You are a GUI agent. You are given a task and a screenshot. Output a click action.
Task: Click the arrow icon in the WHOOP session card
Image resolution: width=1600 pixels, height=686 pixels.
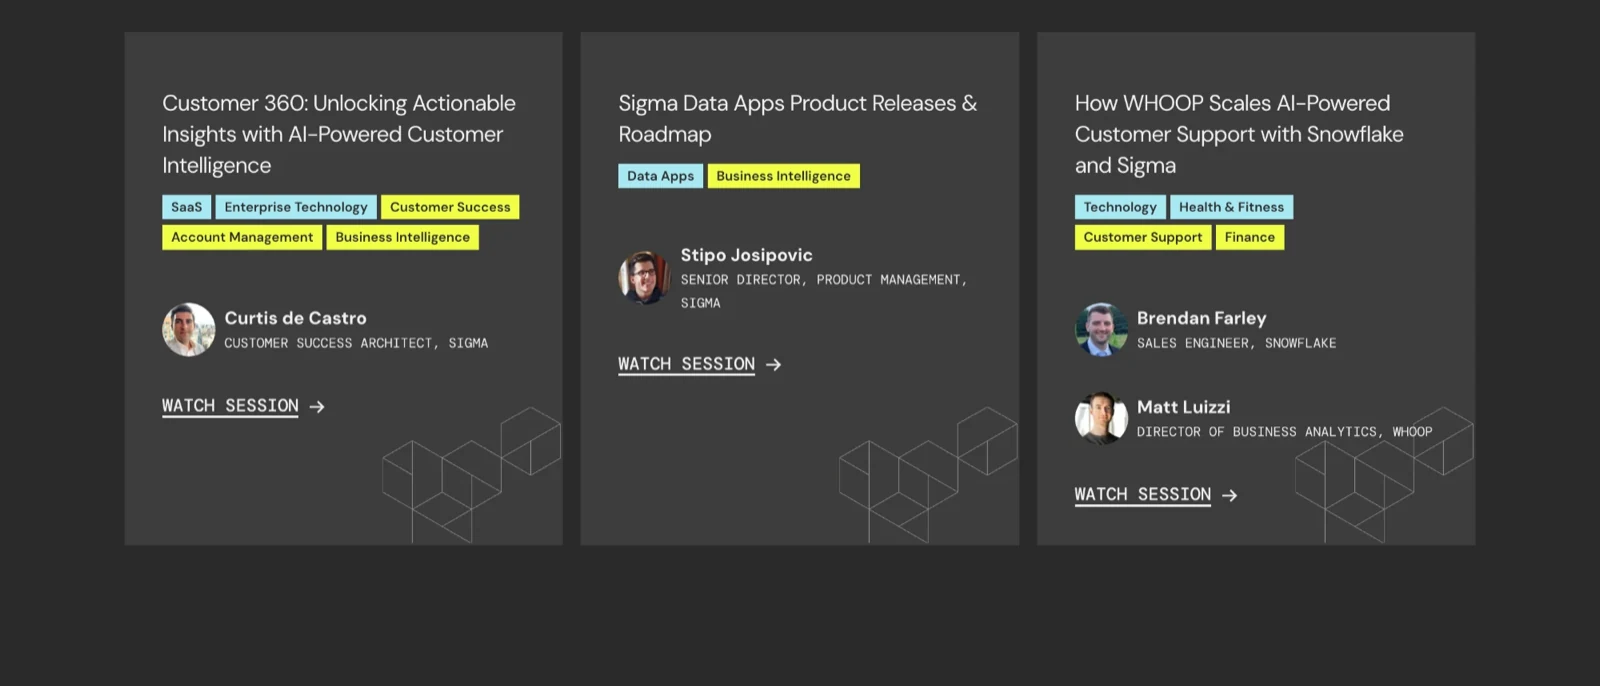[x=1229, y=495]
